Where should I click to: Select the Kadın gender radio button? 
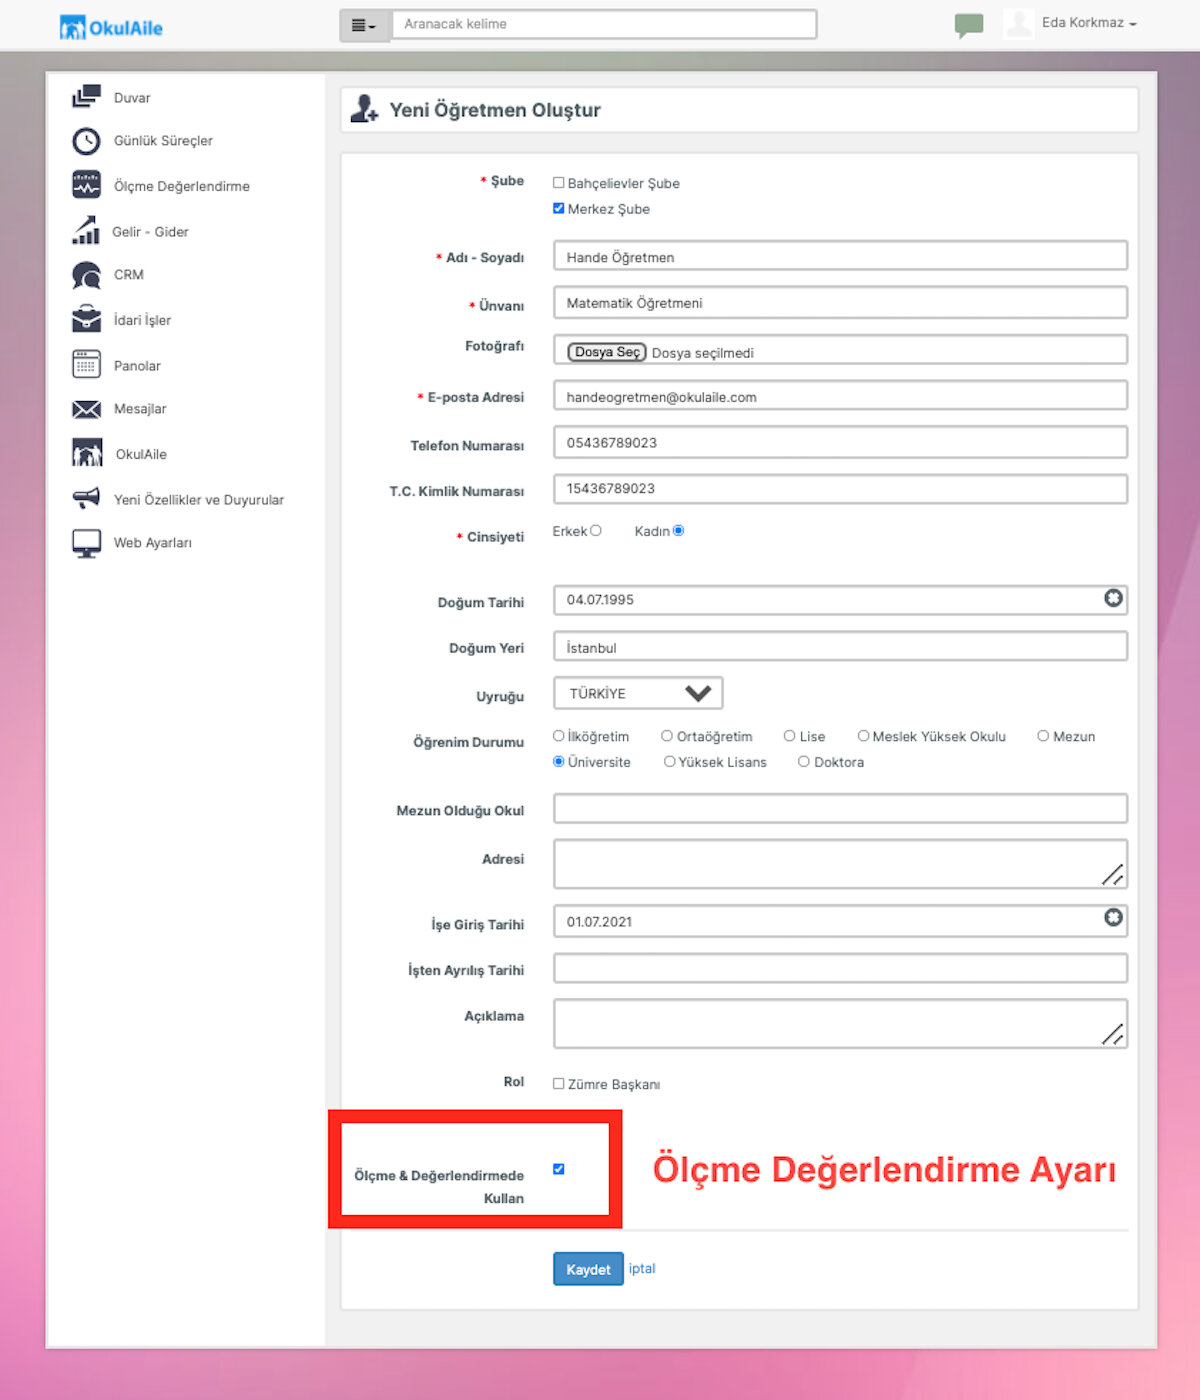679,531
